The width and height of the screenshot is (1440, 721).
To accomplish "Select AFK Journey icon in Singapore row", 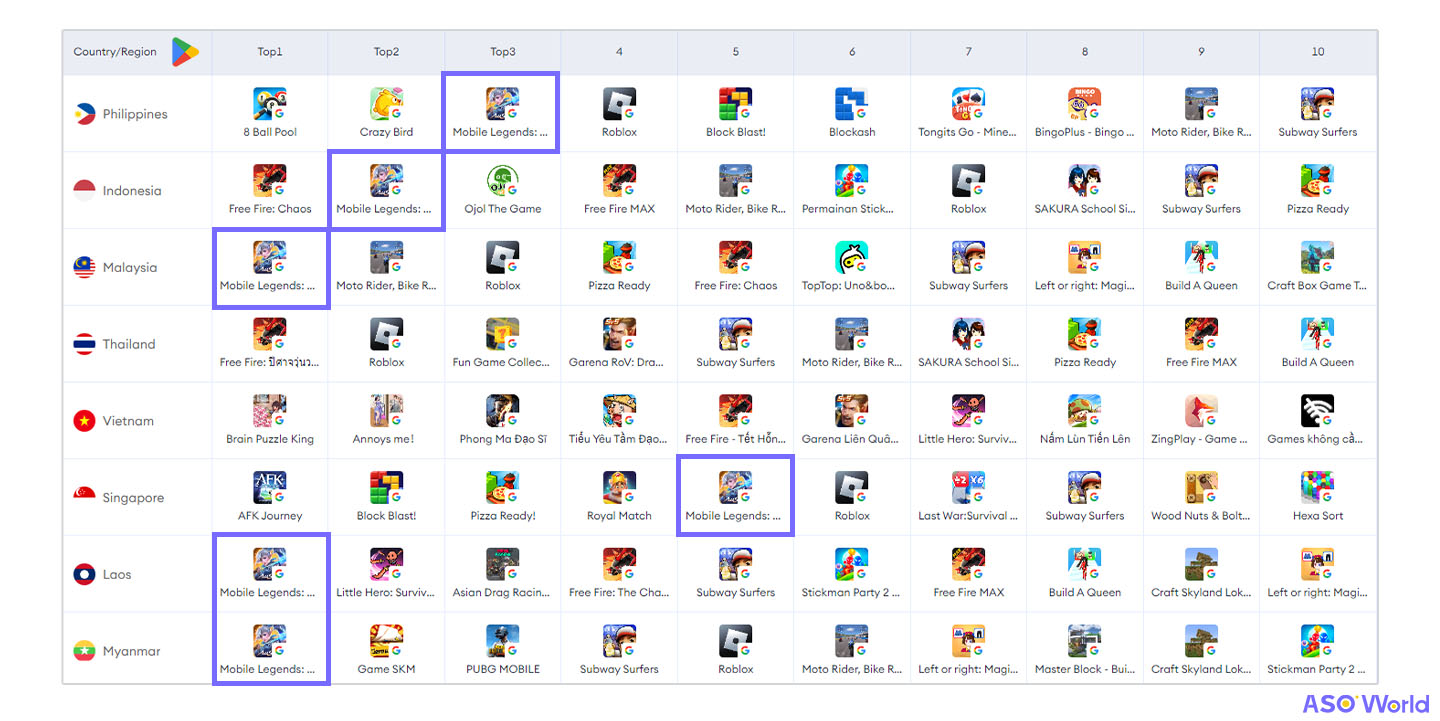I will tap(270, 488).
